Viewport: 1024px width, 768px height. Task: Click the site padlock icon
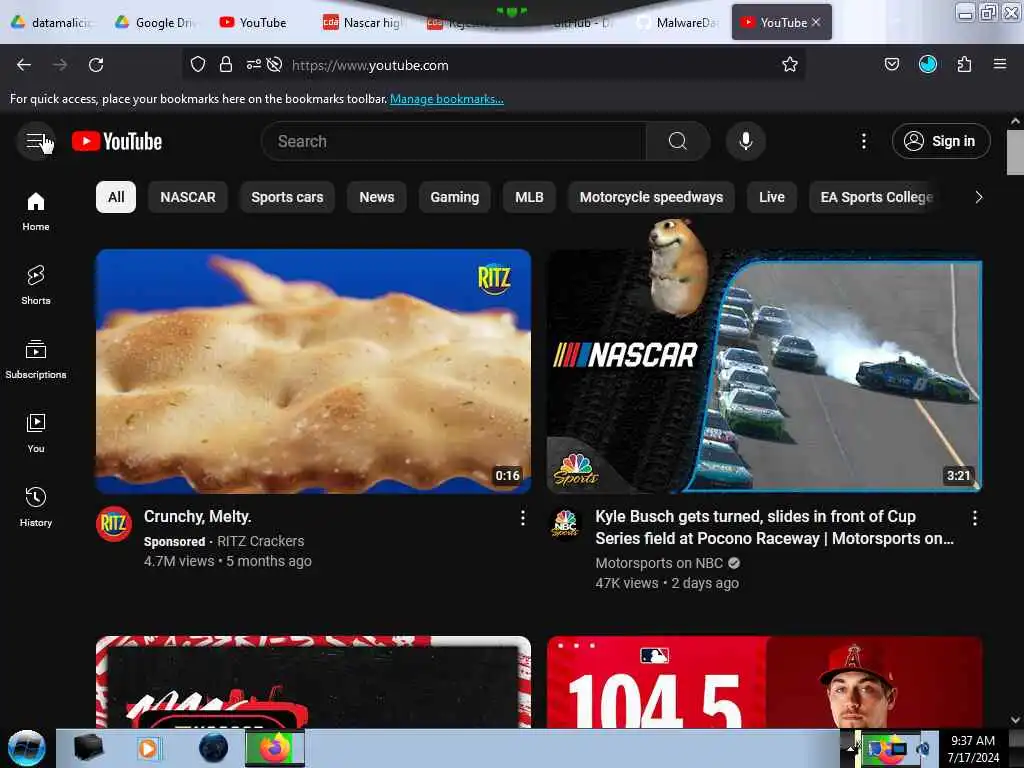[226, 65]
